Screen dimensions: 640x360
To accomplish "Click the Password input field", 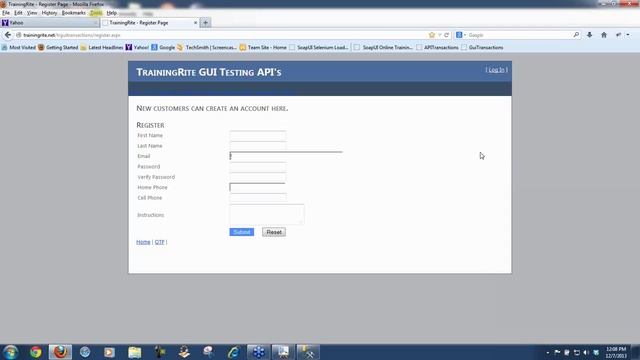I will (x=258, y=167).
